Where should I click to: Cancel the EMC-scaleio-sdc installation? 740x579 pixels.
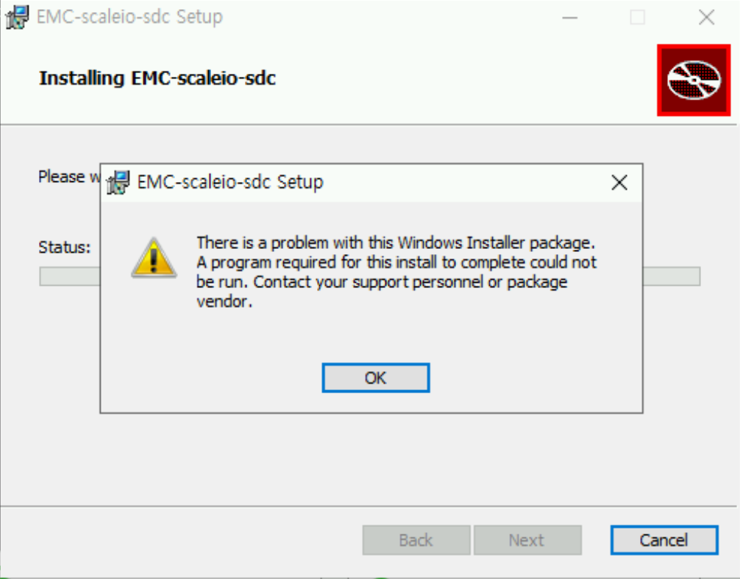pyautogui.click(x=663, y=540)
